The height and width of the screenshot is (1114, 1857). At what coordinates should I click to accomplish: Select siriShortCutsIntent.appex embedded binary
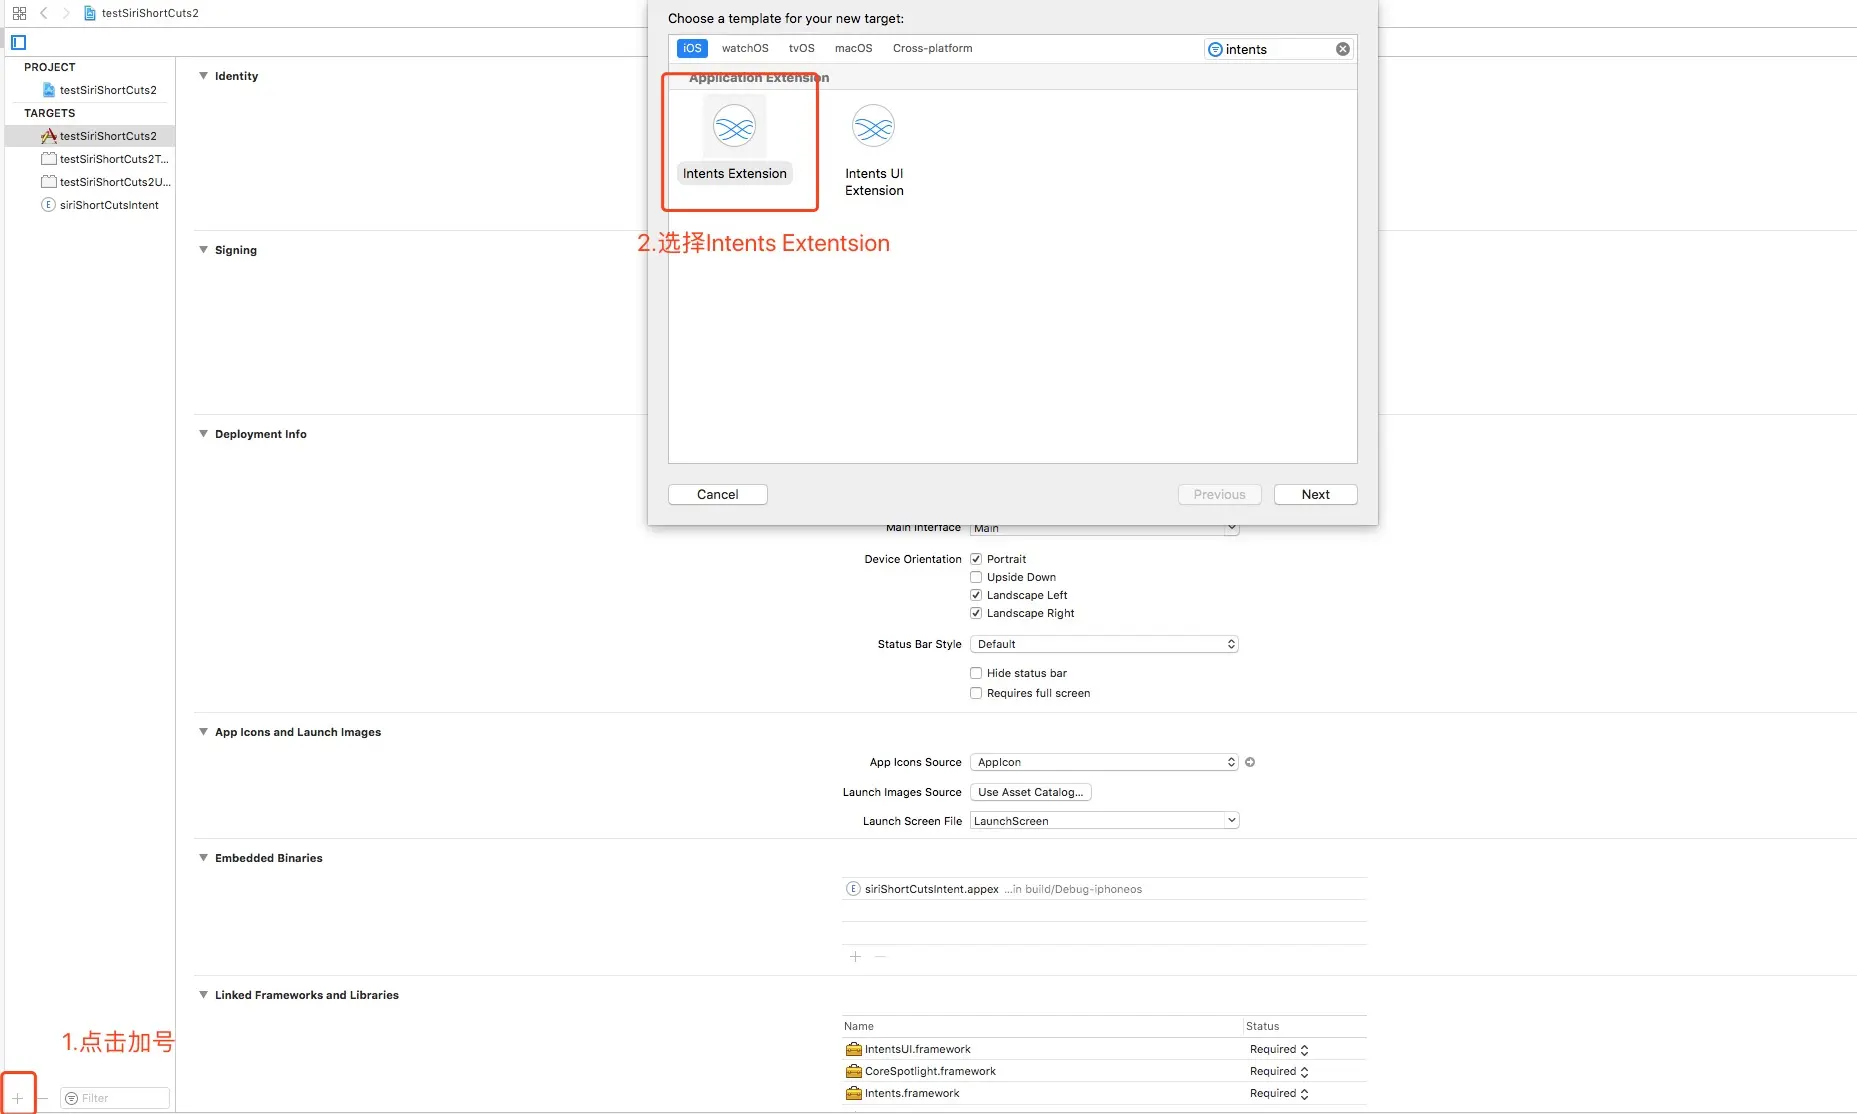click(1104, 889)
